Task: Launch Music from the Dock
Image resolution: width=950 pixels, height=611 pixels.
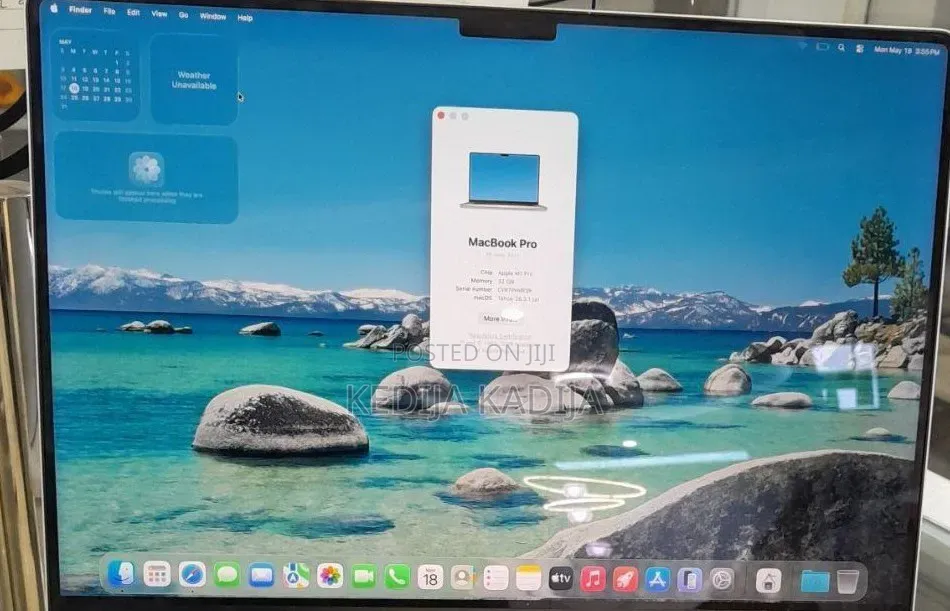Action: tap(593, 579)
